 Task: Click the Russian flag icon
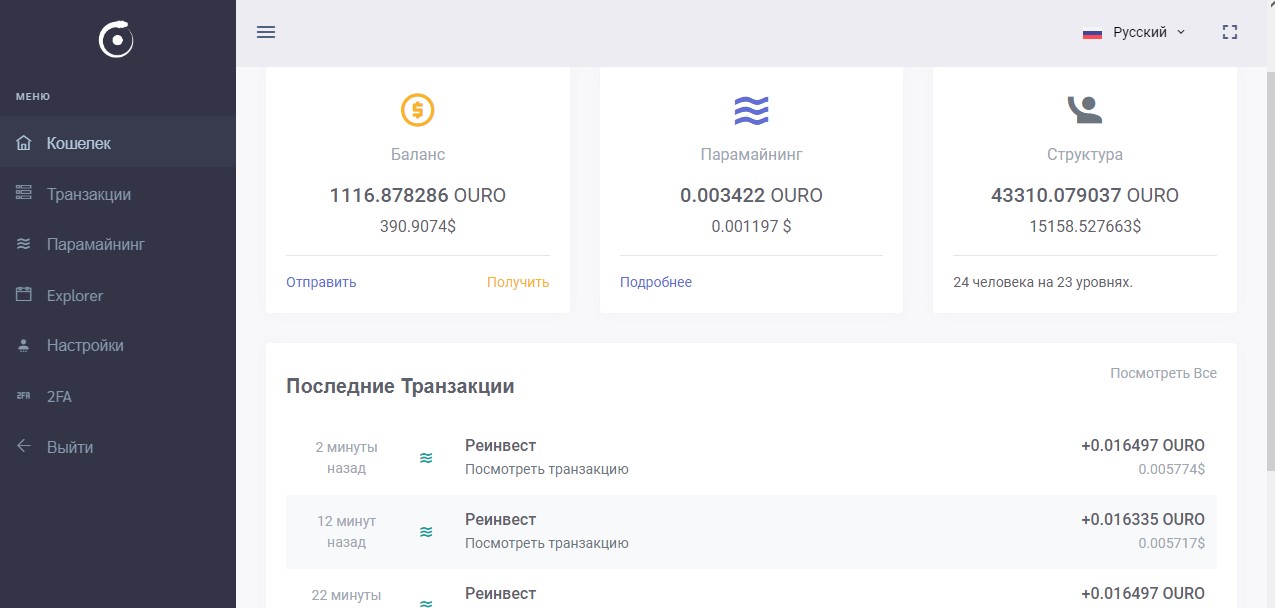[1092, 32]
